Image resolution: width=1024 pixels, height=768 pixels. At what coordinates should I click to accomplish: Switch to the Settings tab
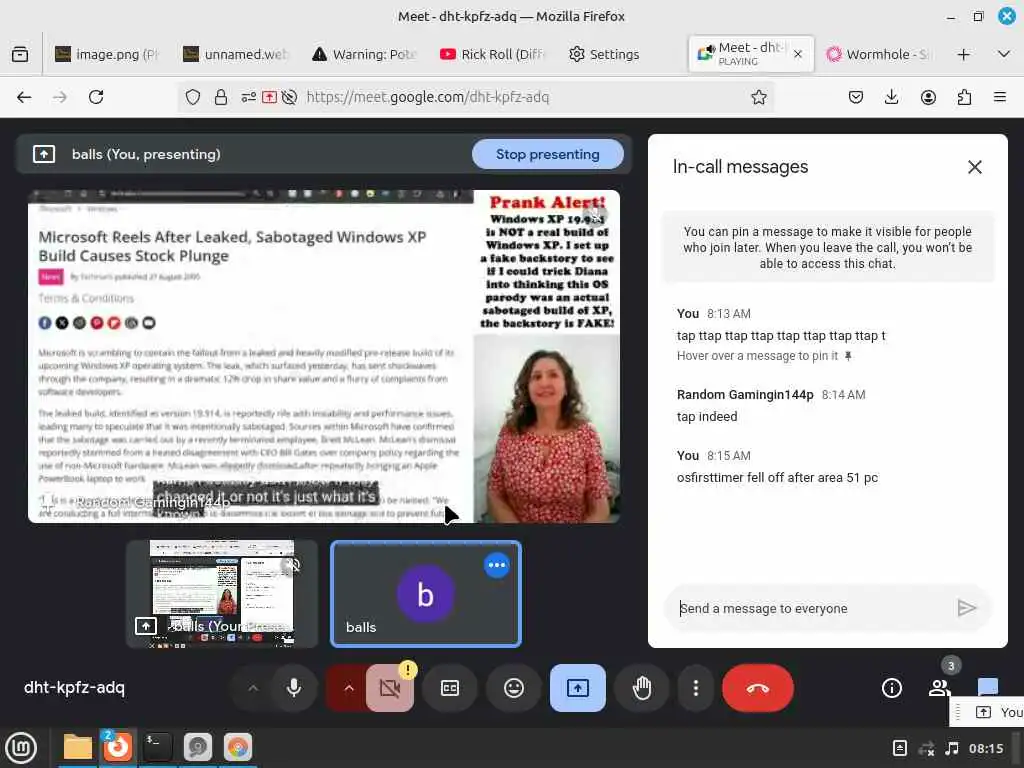[x=604, y=54]
